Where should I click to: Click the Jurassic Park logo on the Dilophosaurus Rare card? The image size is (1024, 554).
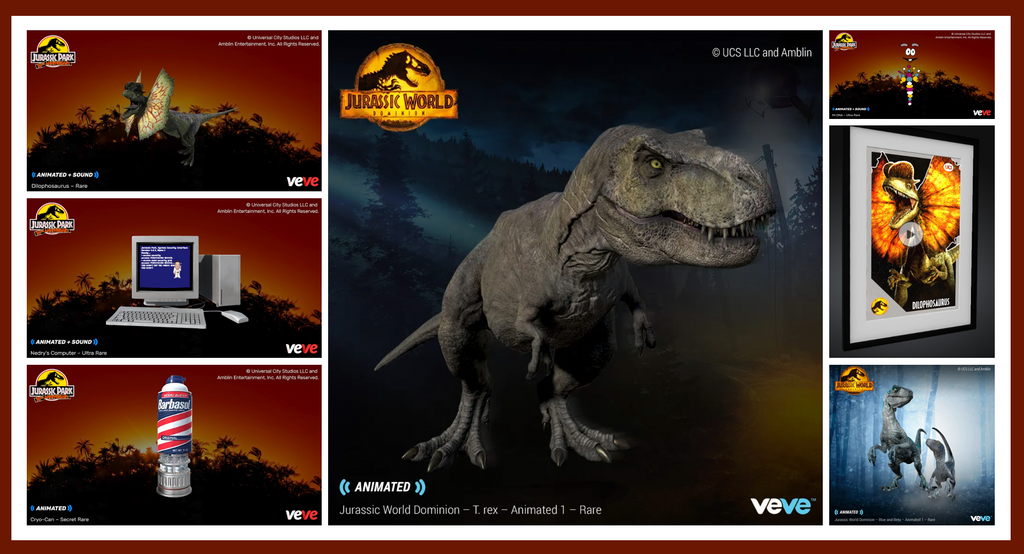pyautogui.click(x=53, y=53)
